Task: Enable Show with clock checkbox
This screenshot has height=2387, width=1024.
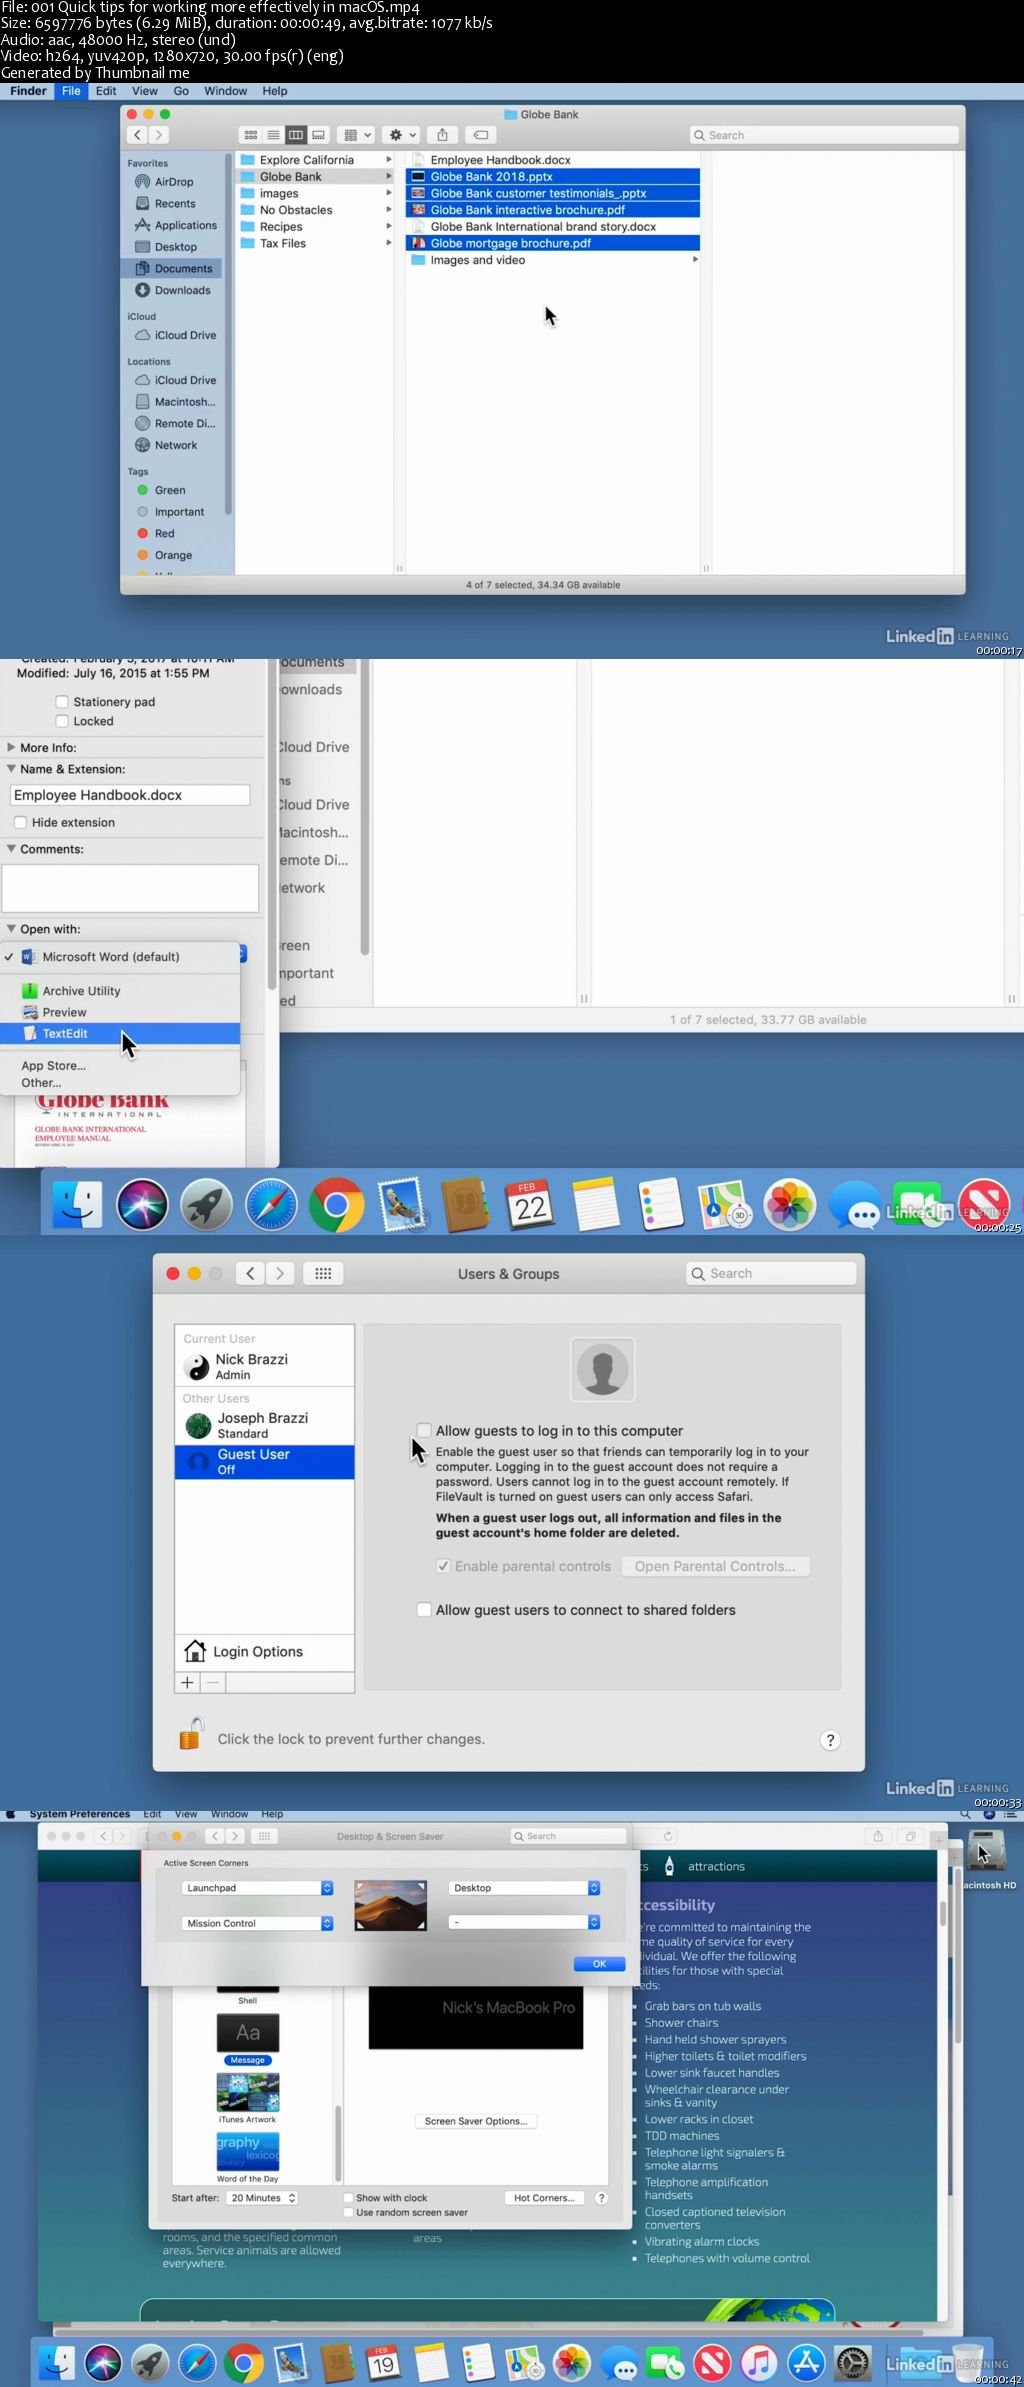Action: point(348,2198)
